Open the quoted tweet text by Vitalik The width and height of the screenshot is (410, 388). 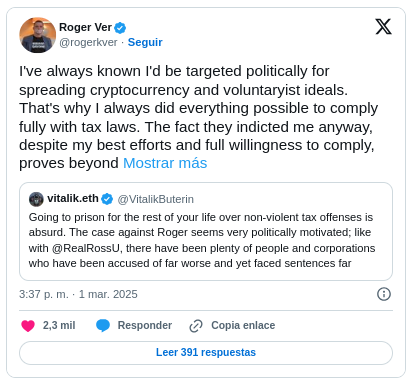(x=202, y=240)
